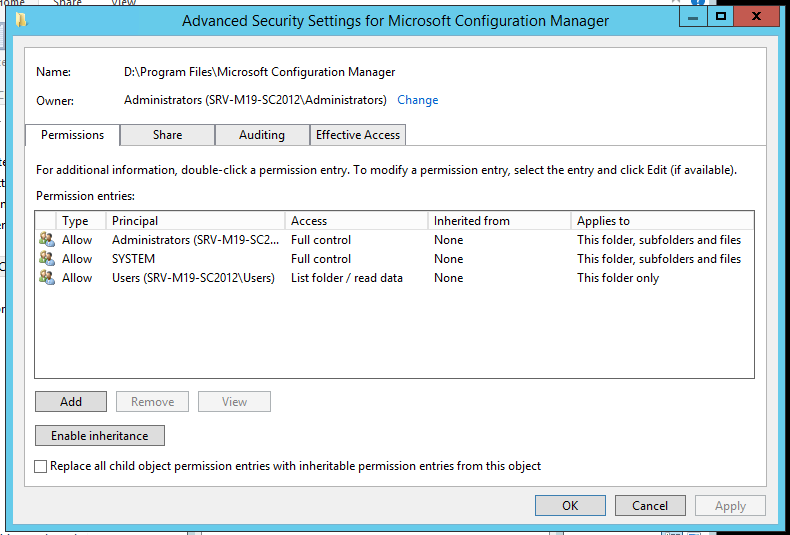The image size is (790, 535).
Task: Click the user group icon for Administrators entry
Action: pyautogui.click(x=47, y=239)
